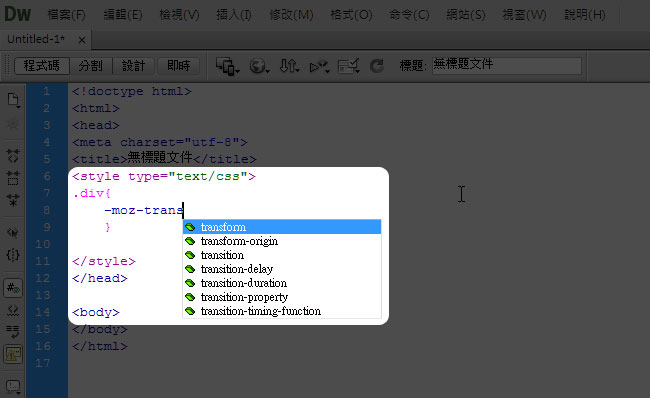
Task: Click the collapse selection icon
Action: click(13, 178)
